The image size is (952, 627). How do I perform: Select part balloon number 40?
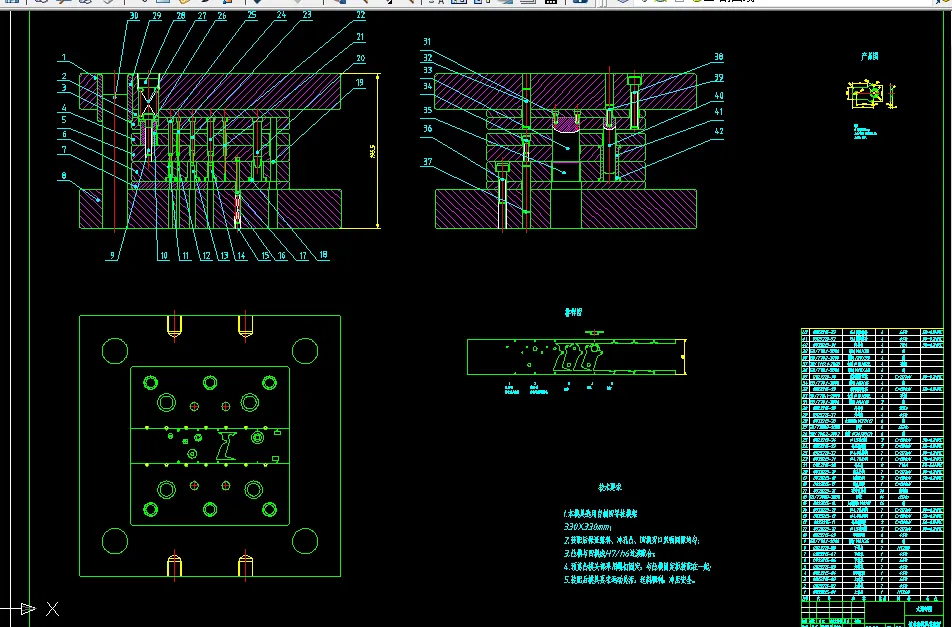(x=718, y=96)
